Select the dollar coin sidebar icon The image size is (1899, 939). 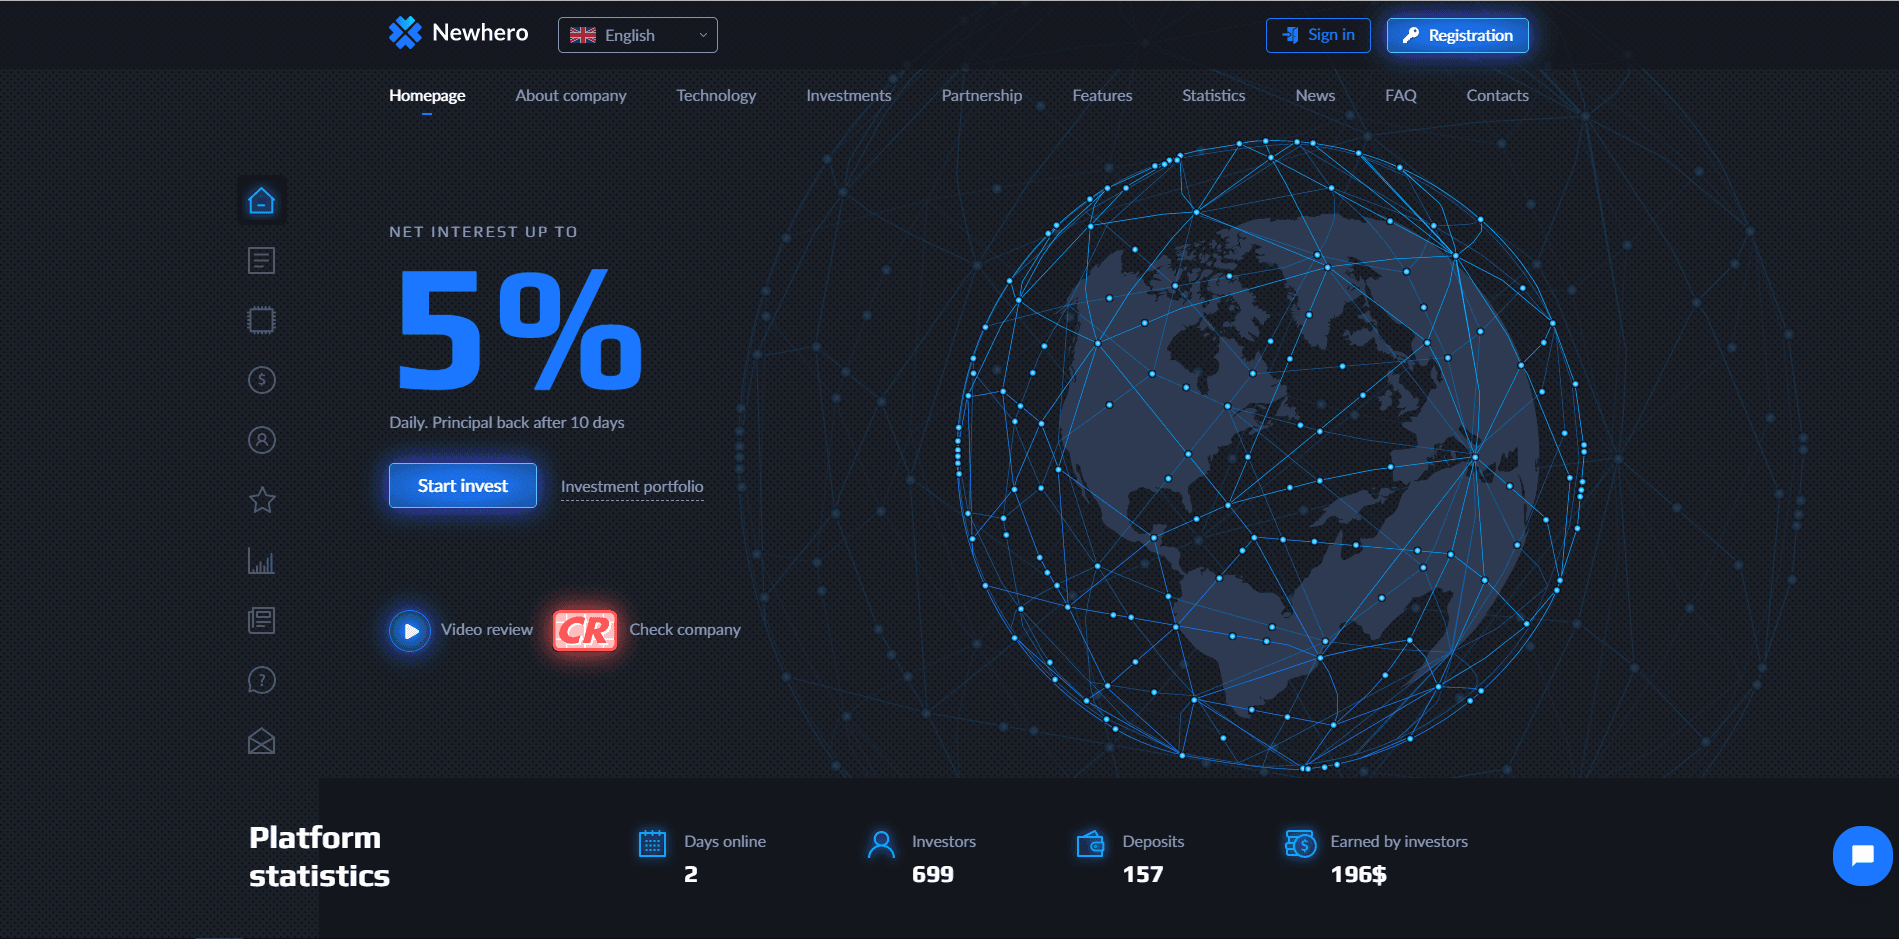point(261,380)
